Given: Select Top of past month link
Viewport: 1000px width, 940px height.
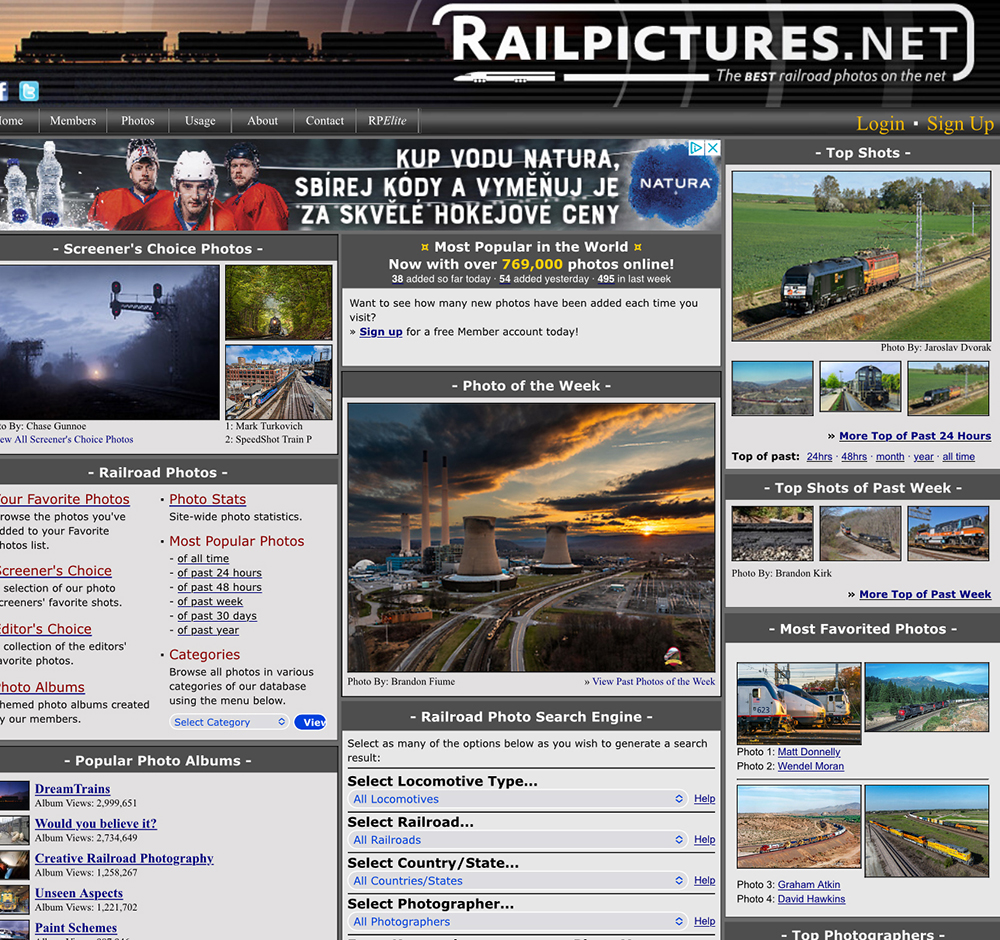Looking at the screenshot, I should pos(890,457).
